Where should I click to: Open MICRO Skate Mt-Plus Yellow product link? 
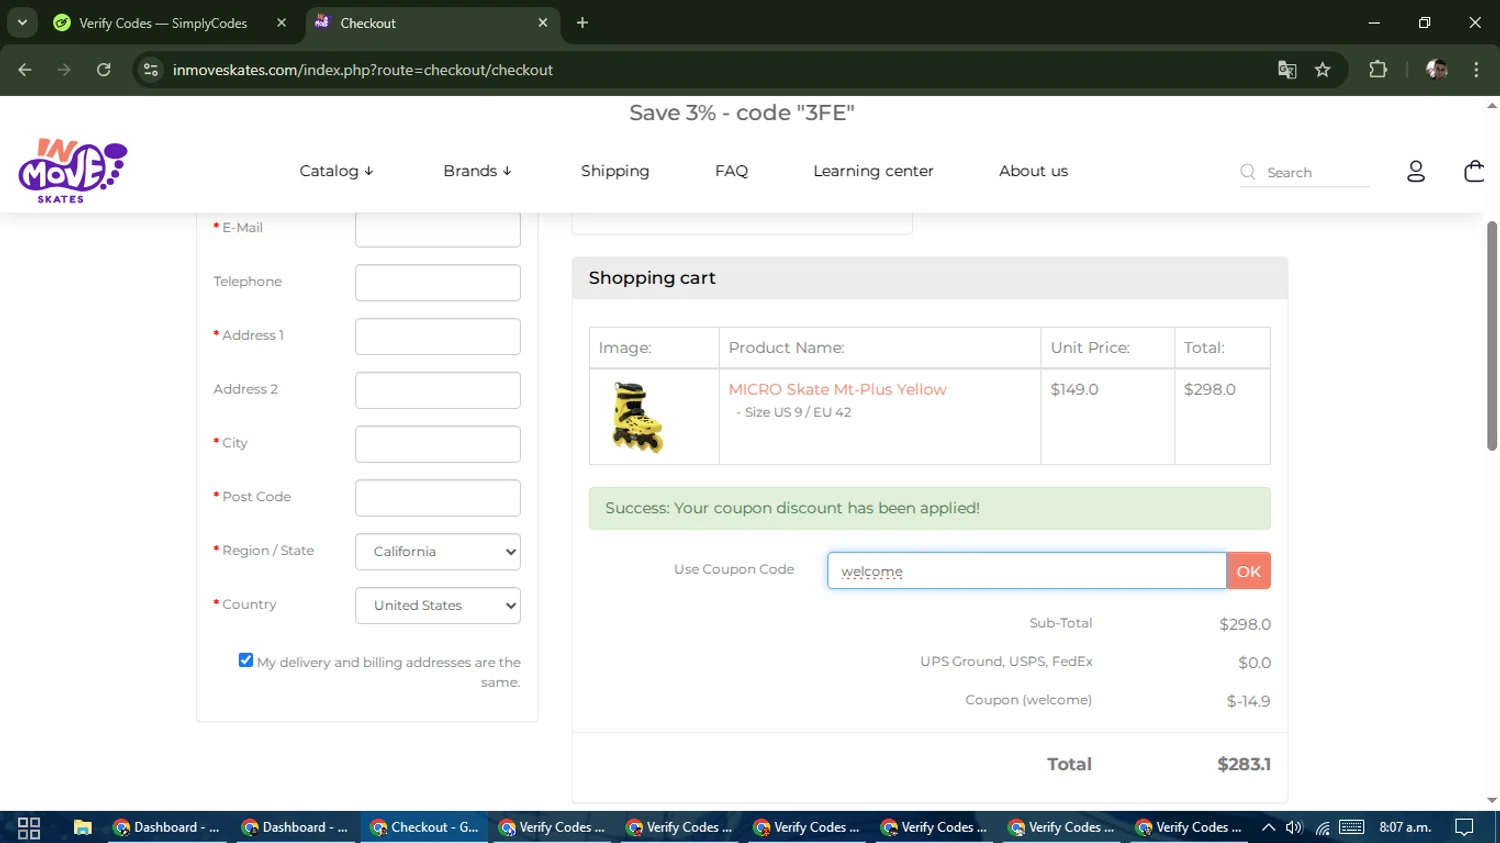tap(837, 390)
